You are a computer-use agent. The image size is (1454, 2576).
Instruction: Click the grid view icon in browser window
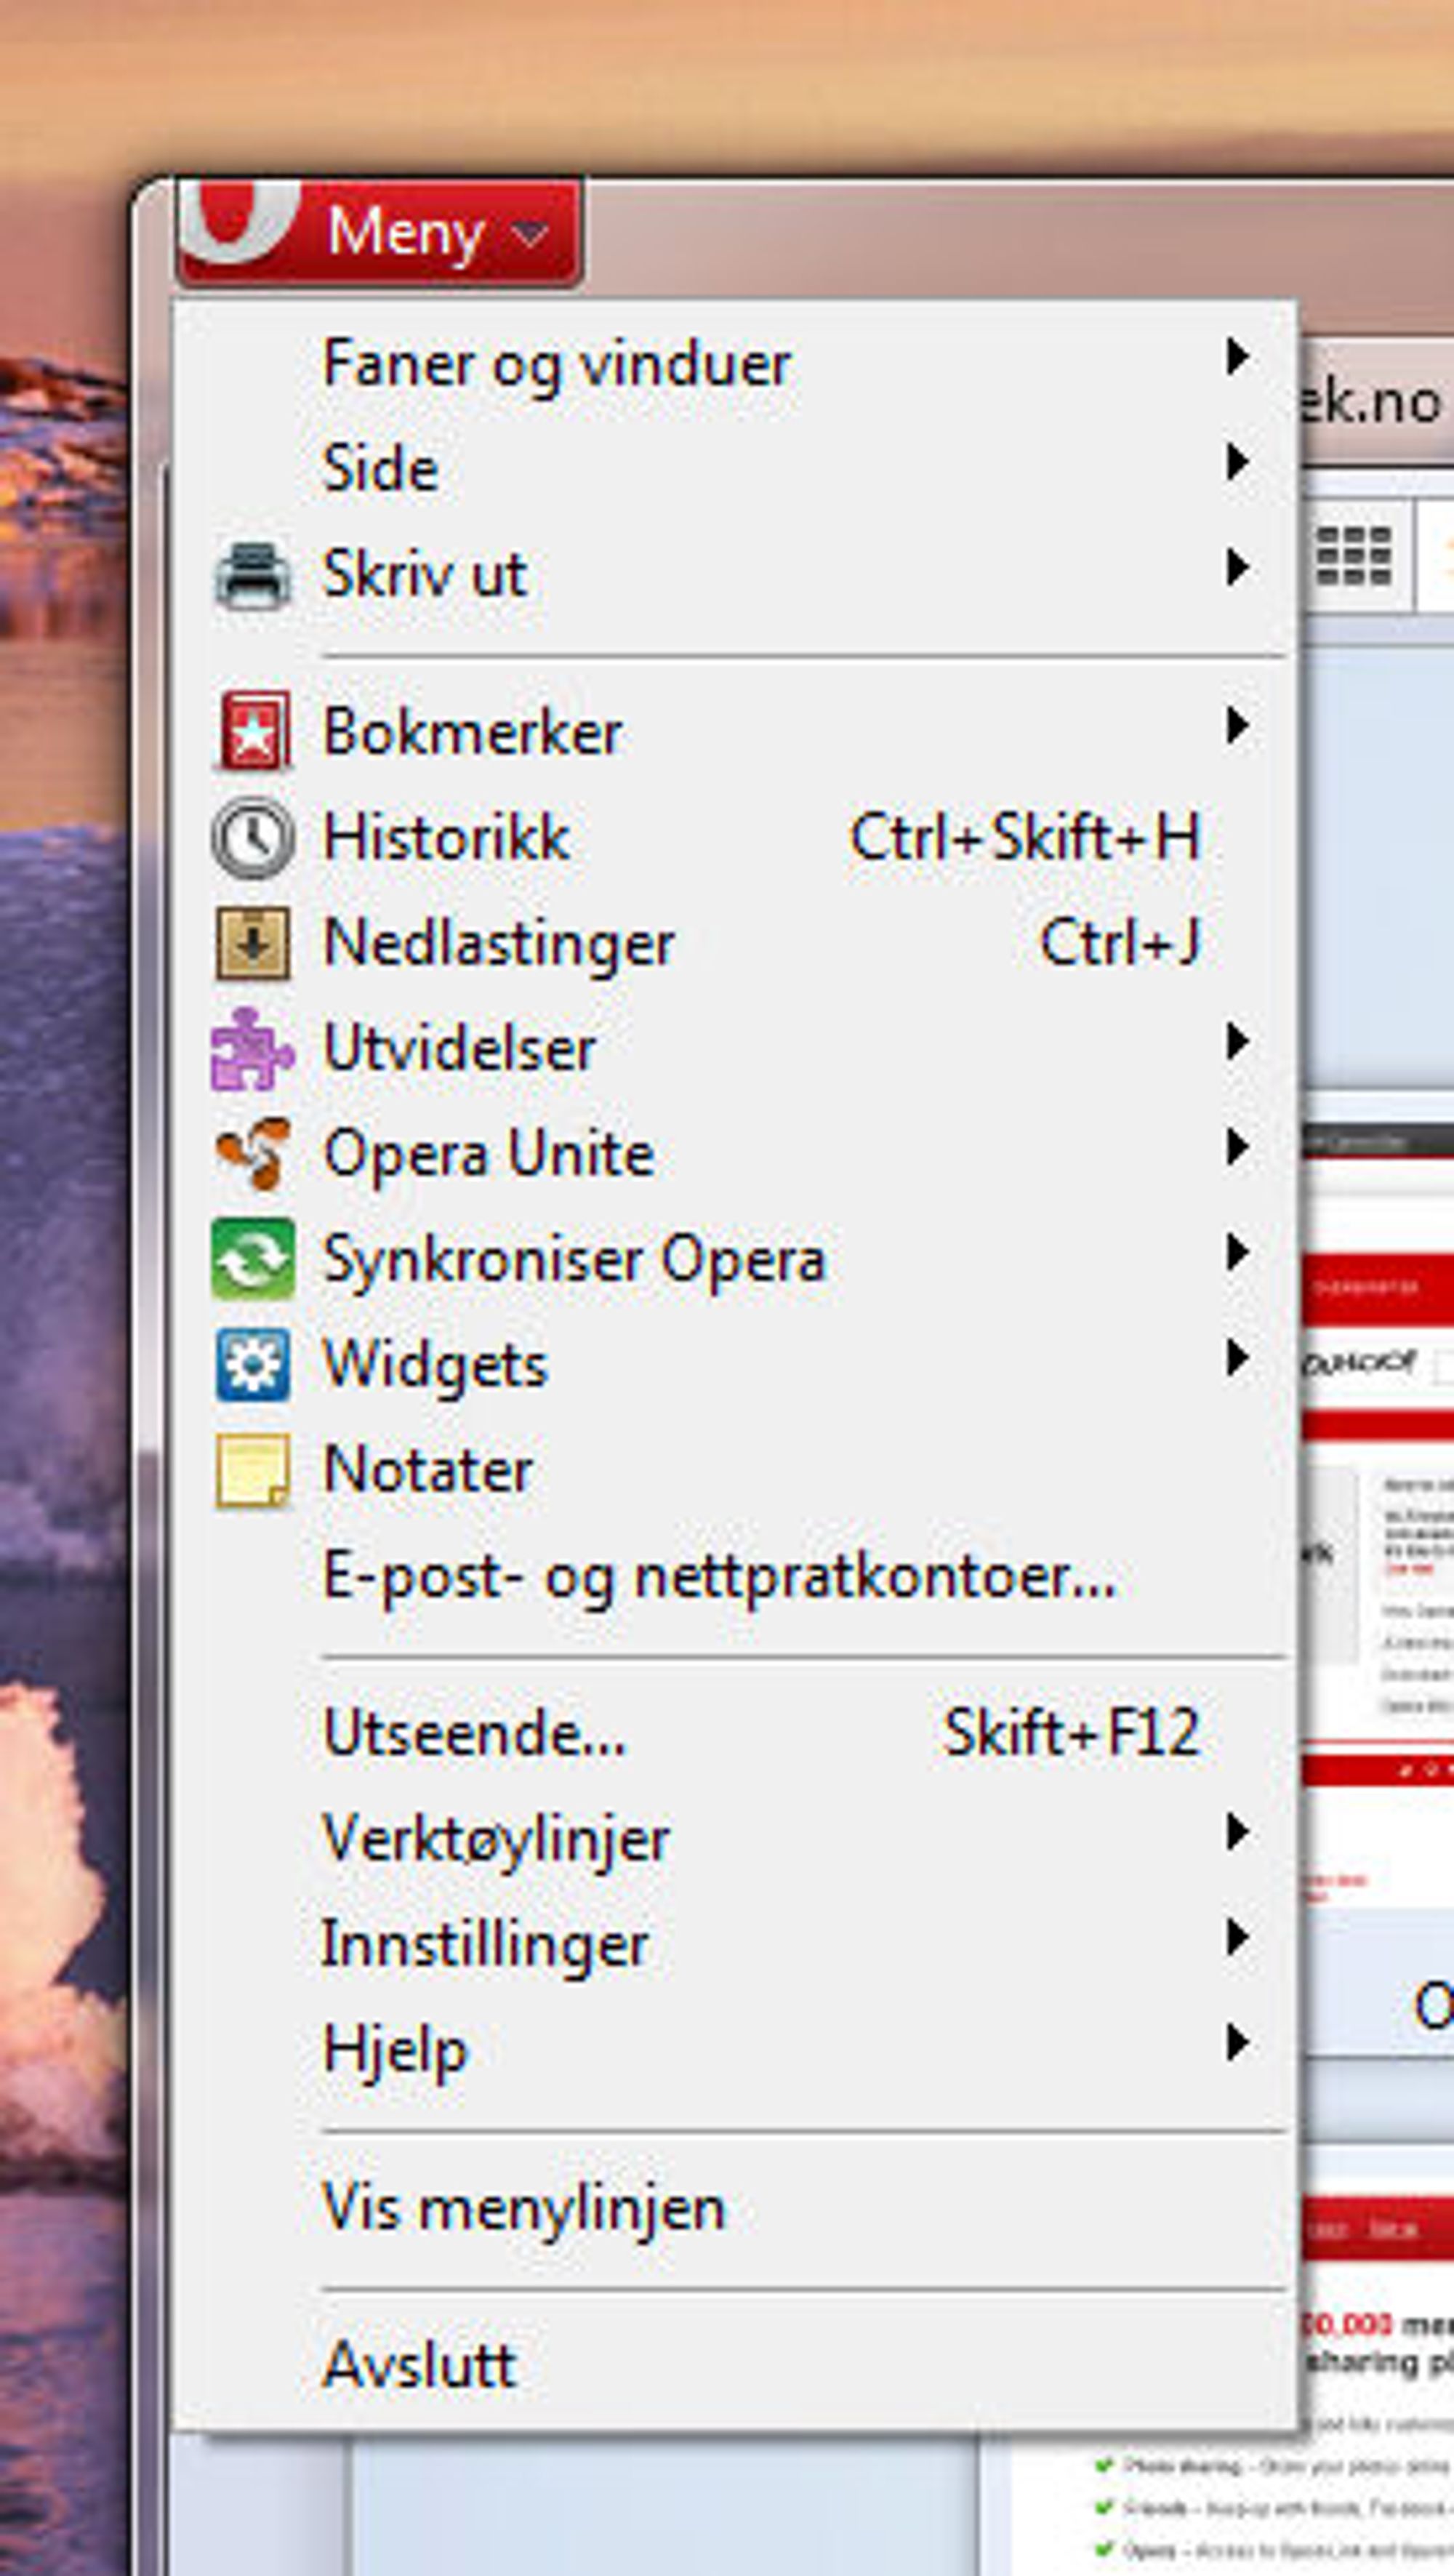tap(1353, 556)
